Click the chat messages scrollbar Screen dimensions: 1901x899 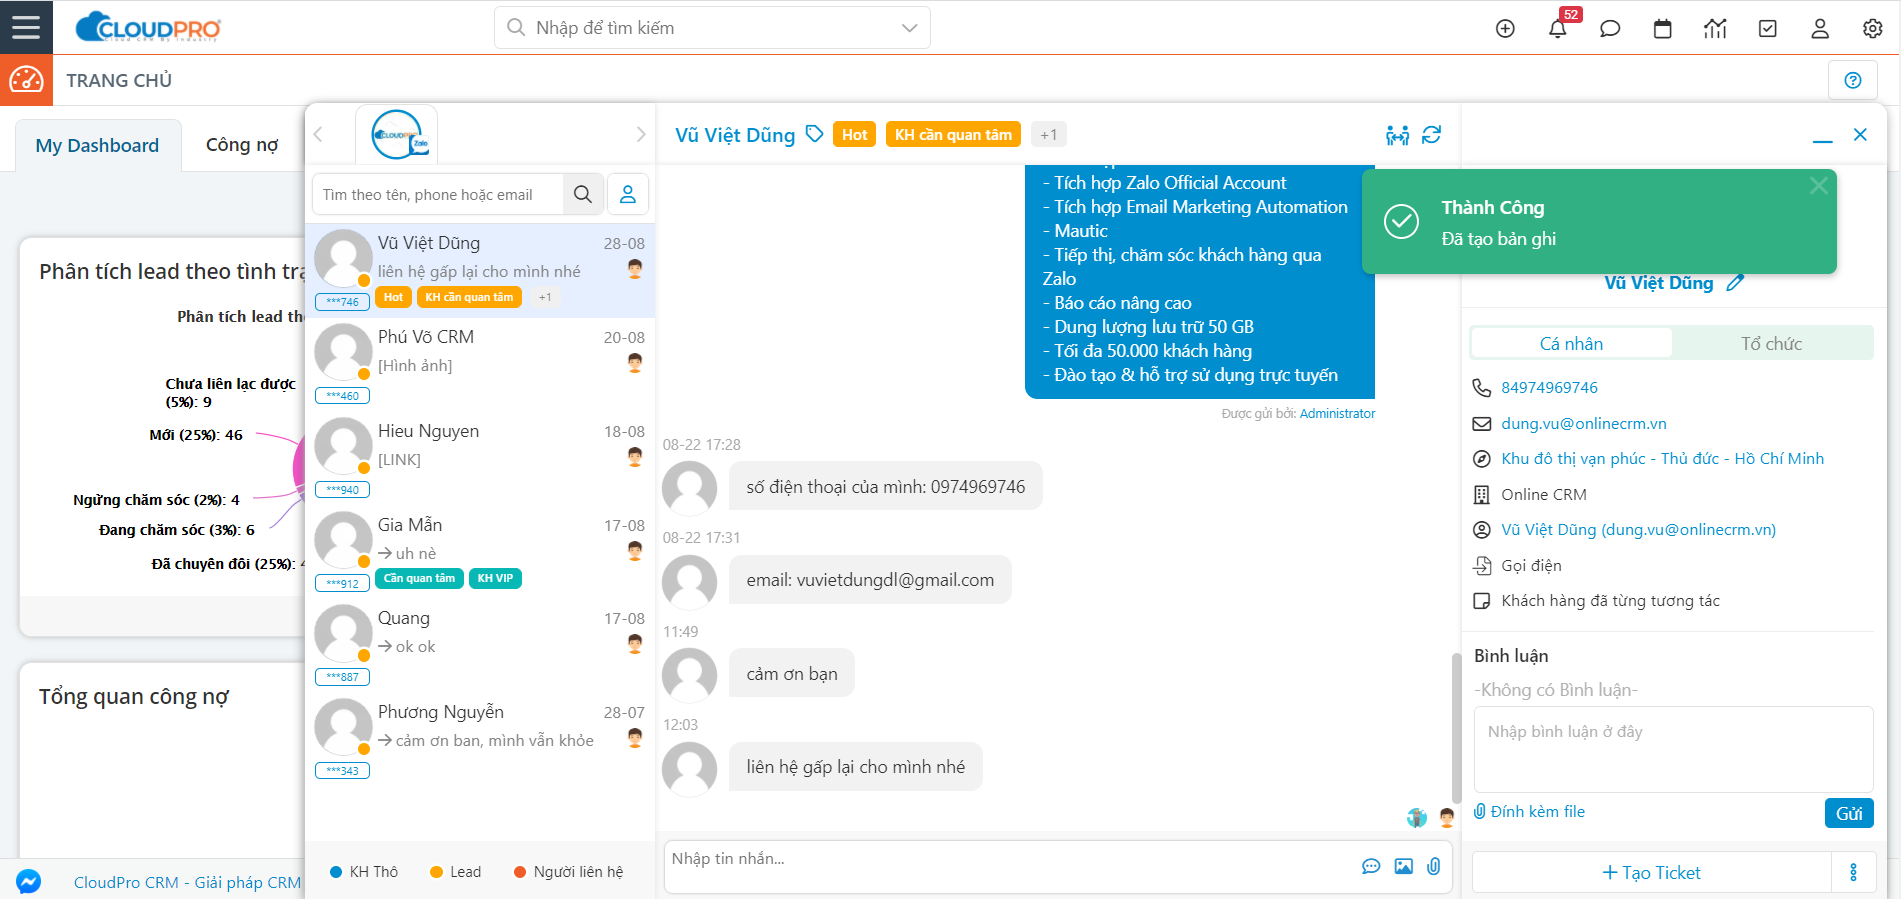[x=1456, y=726]
